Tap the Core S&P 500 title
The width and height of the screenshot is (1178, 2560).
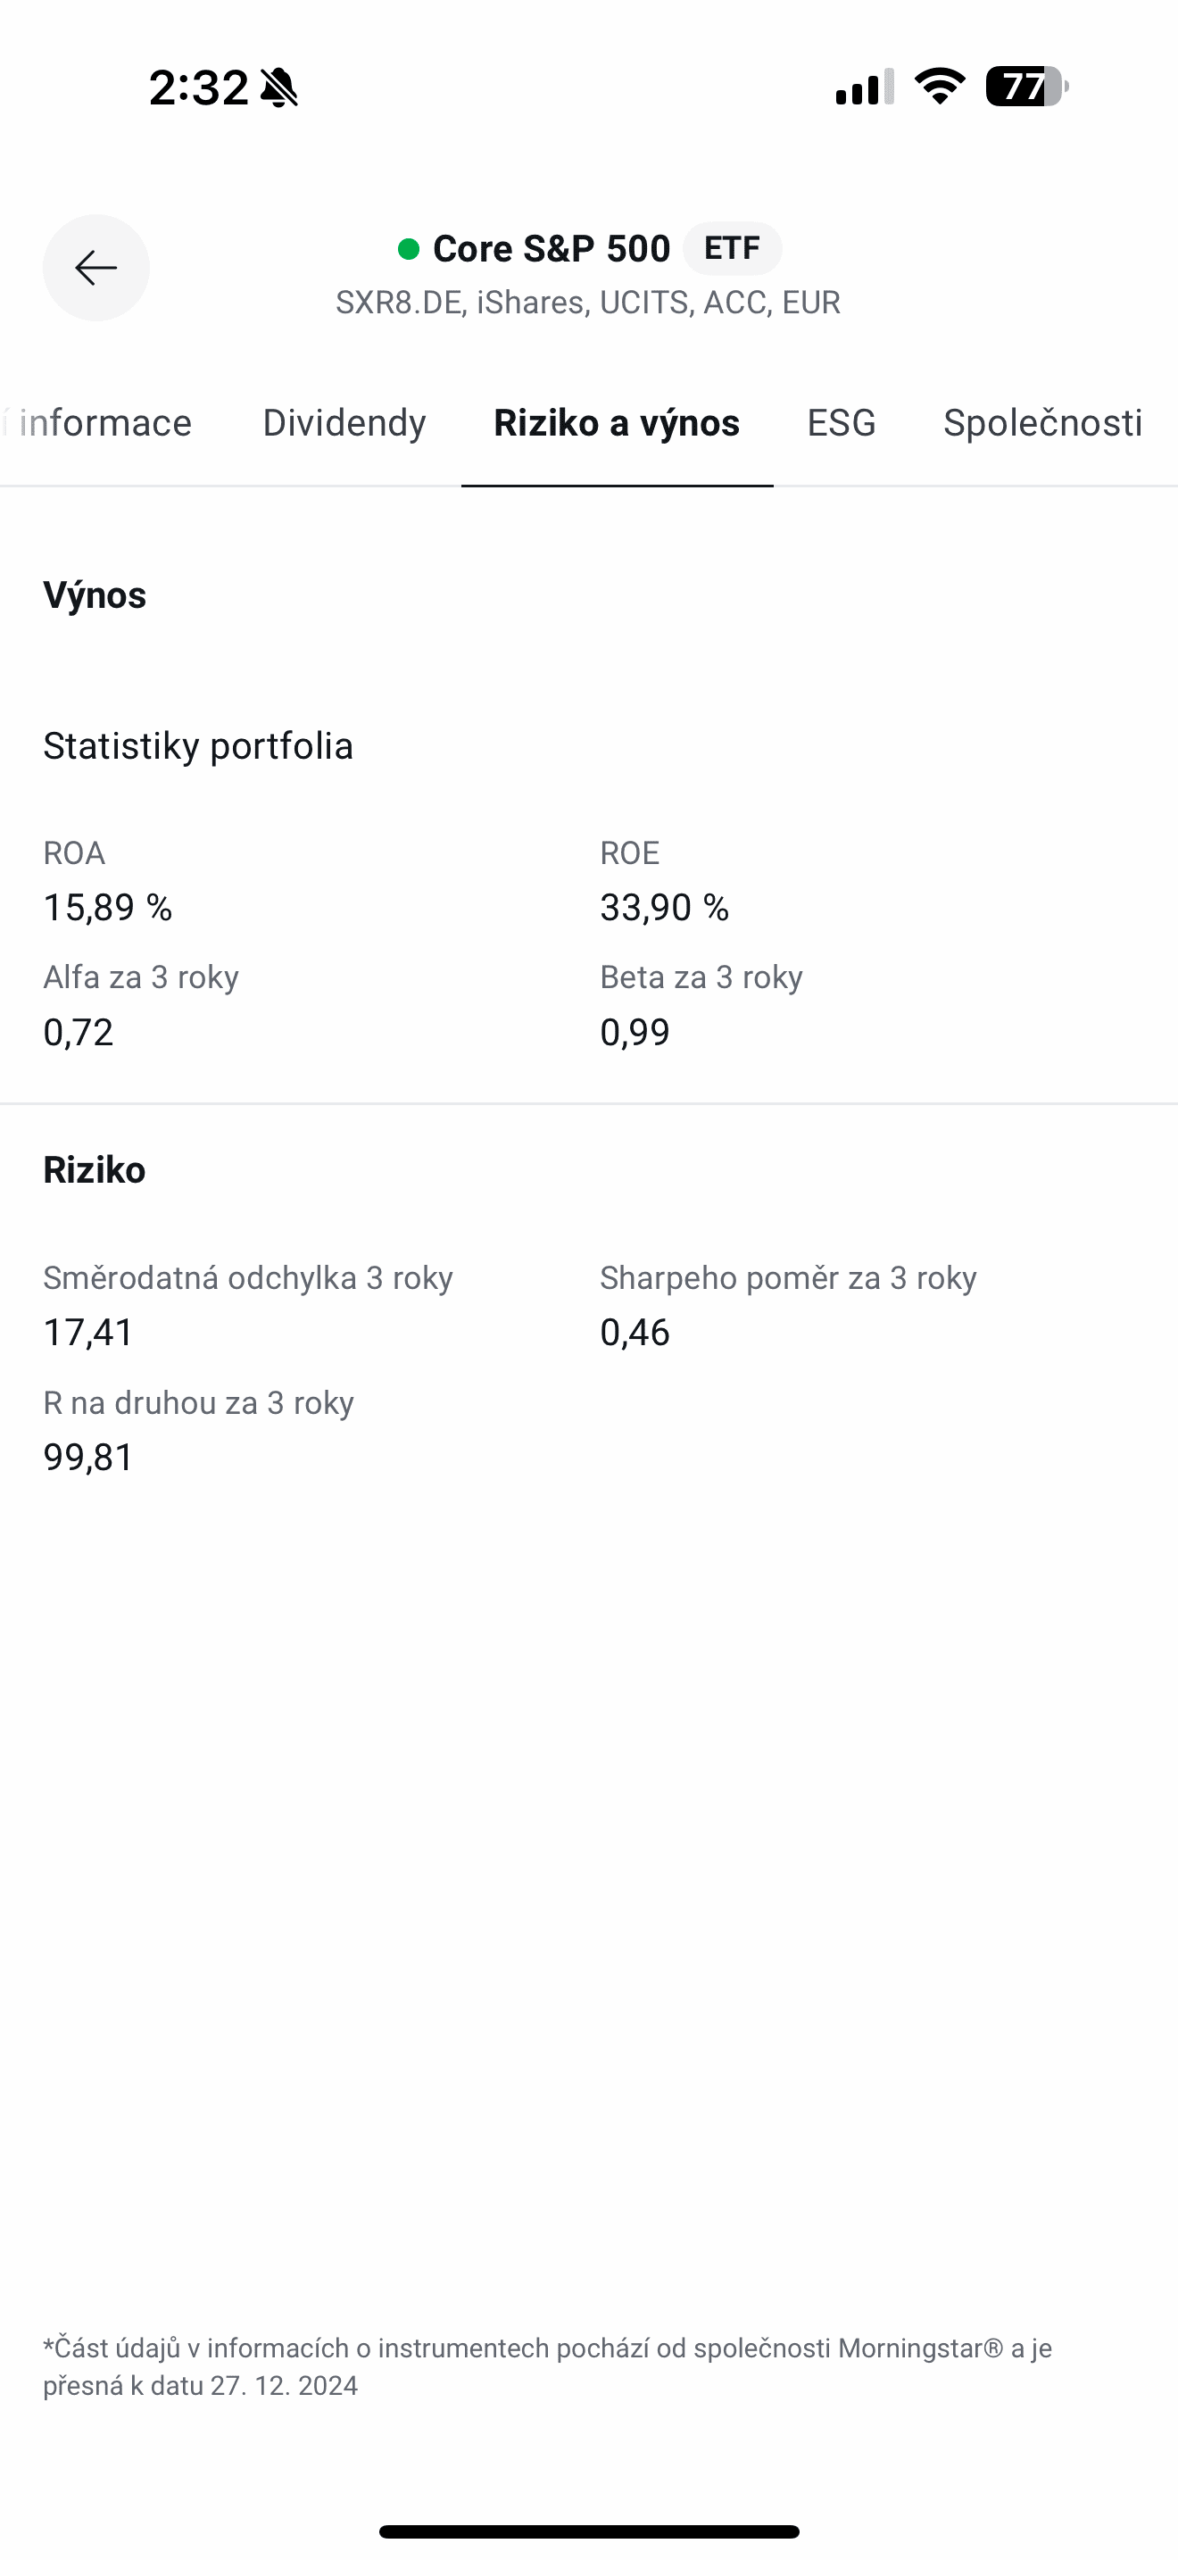(x=551, y=249)
